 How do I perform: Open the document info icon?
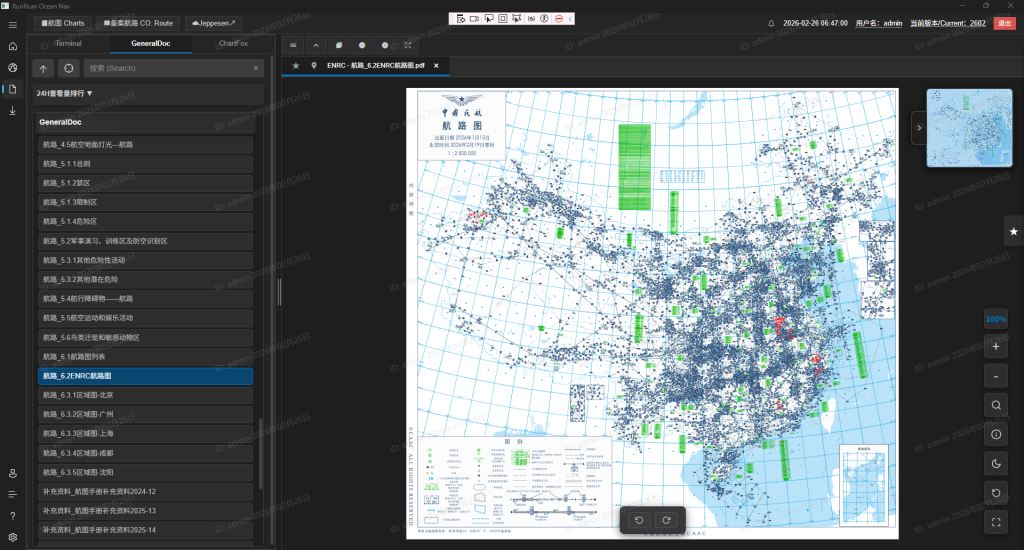point(996,435)
